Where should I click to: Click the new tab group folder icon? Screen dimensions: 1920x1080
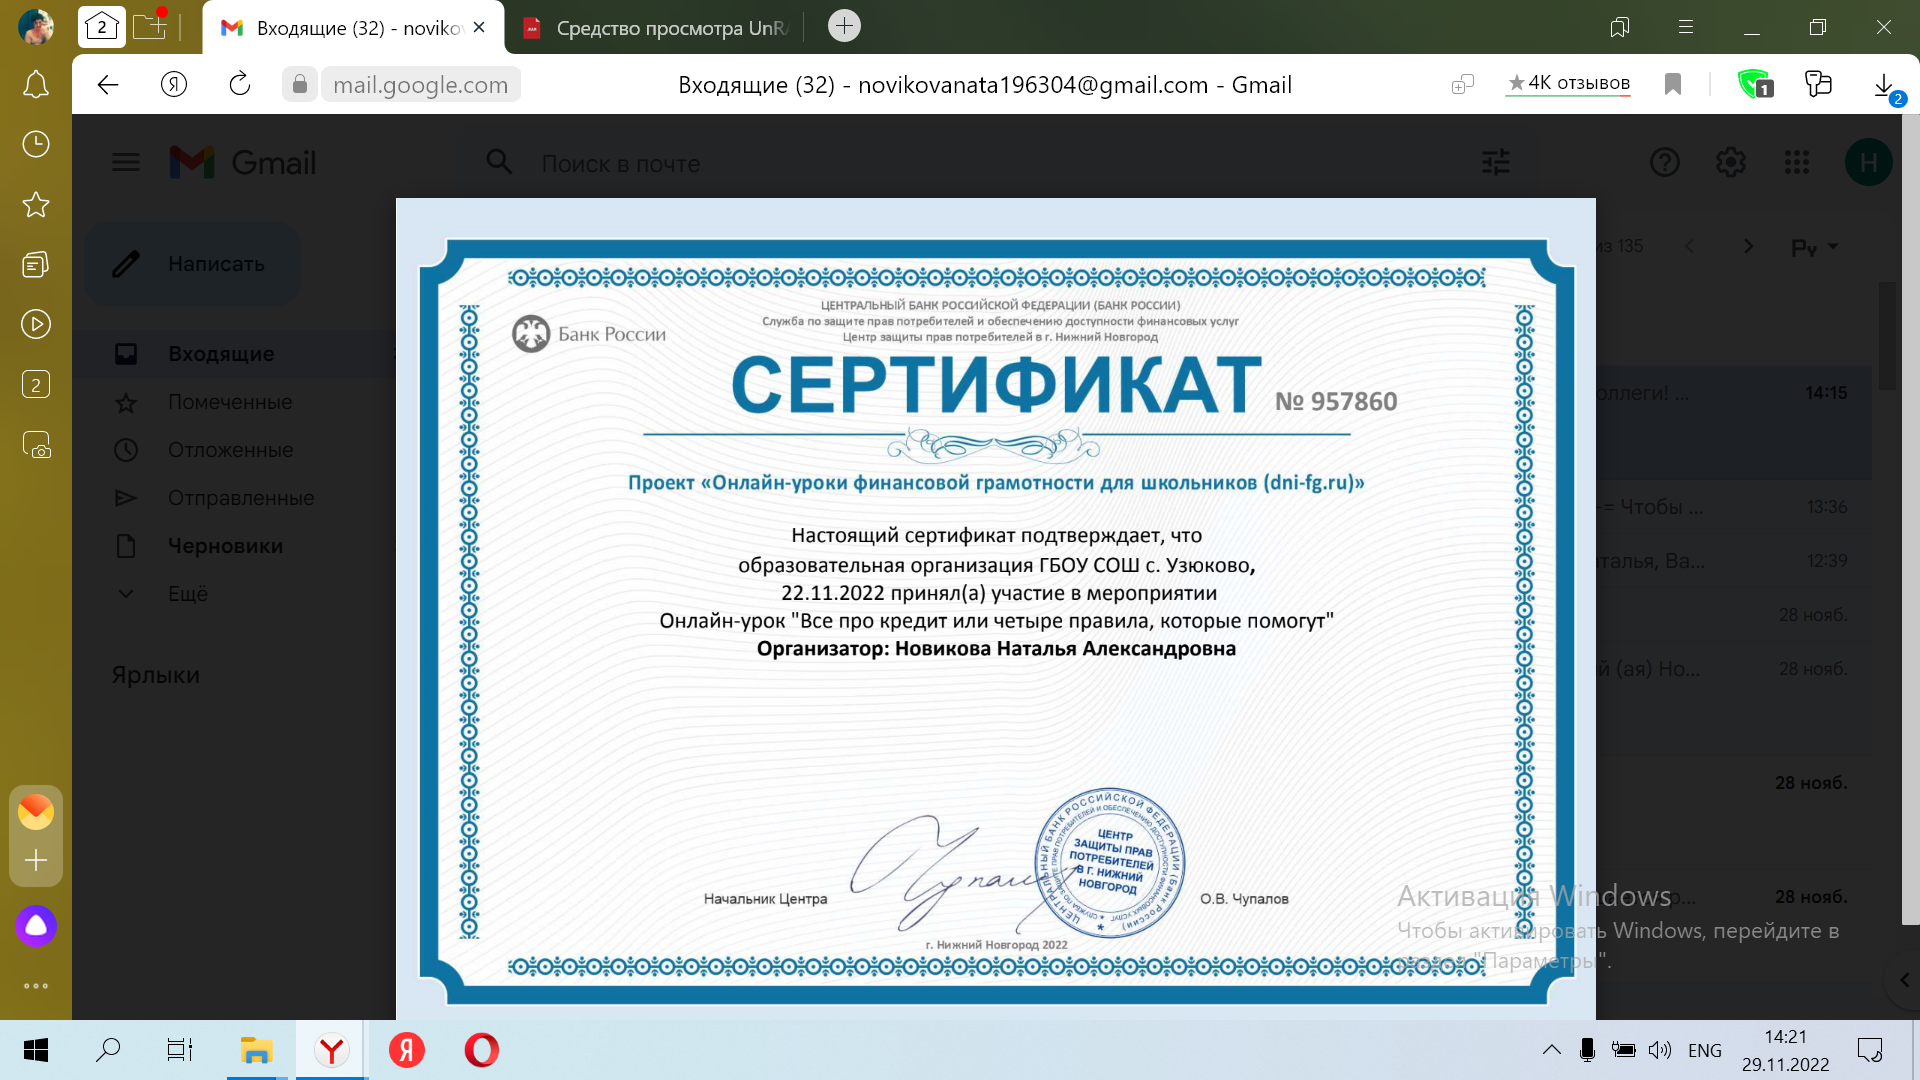pyautogui.click(x=150, y=25)
